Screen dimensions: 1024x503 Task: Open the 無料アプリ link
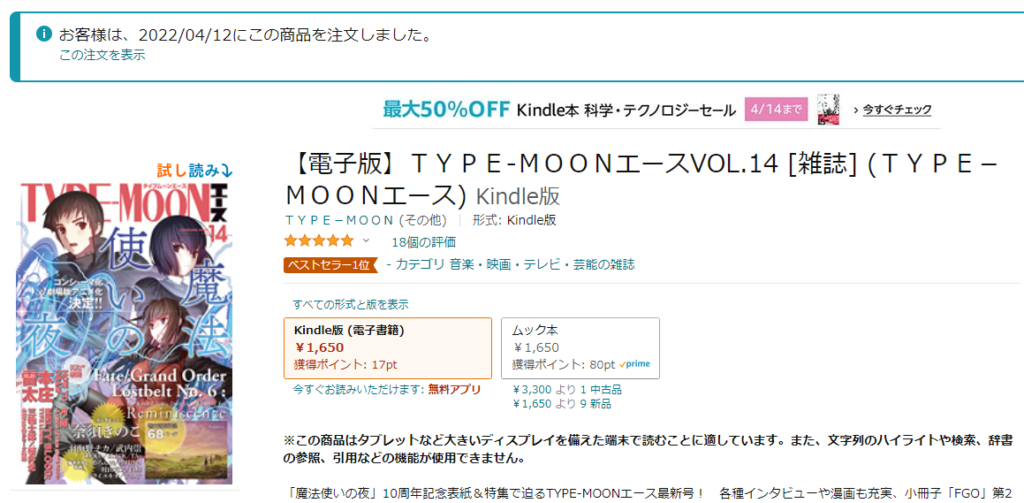(x=455, y=389)
